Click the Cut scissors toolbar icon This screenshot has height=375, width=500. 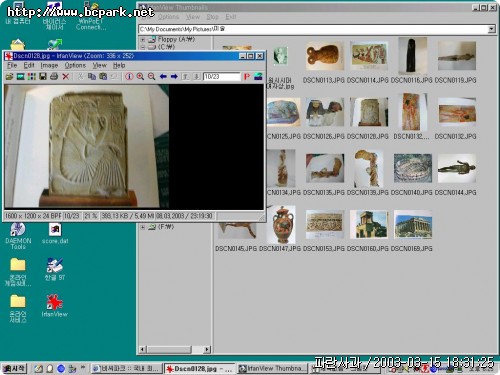click(80, 77)
